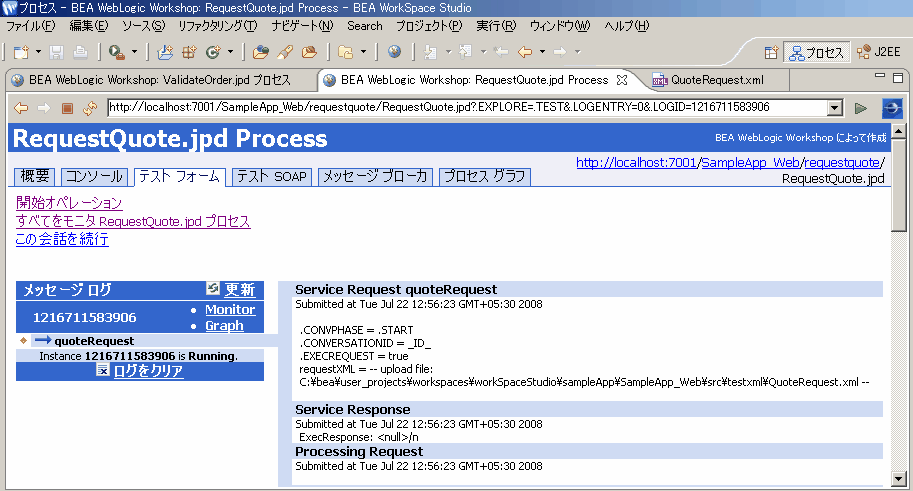
Task: Click the last edit location arrow
Action: point(501,52)
